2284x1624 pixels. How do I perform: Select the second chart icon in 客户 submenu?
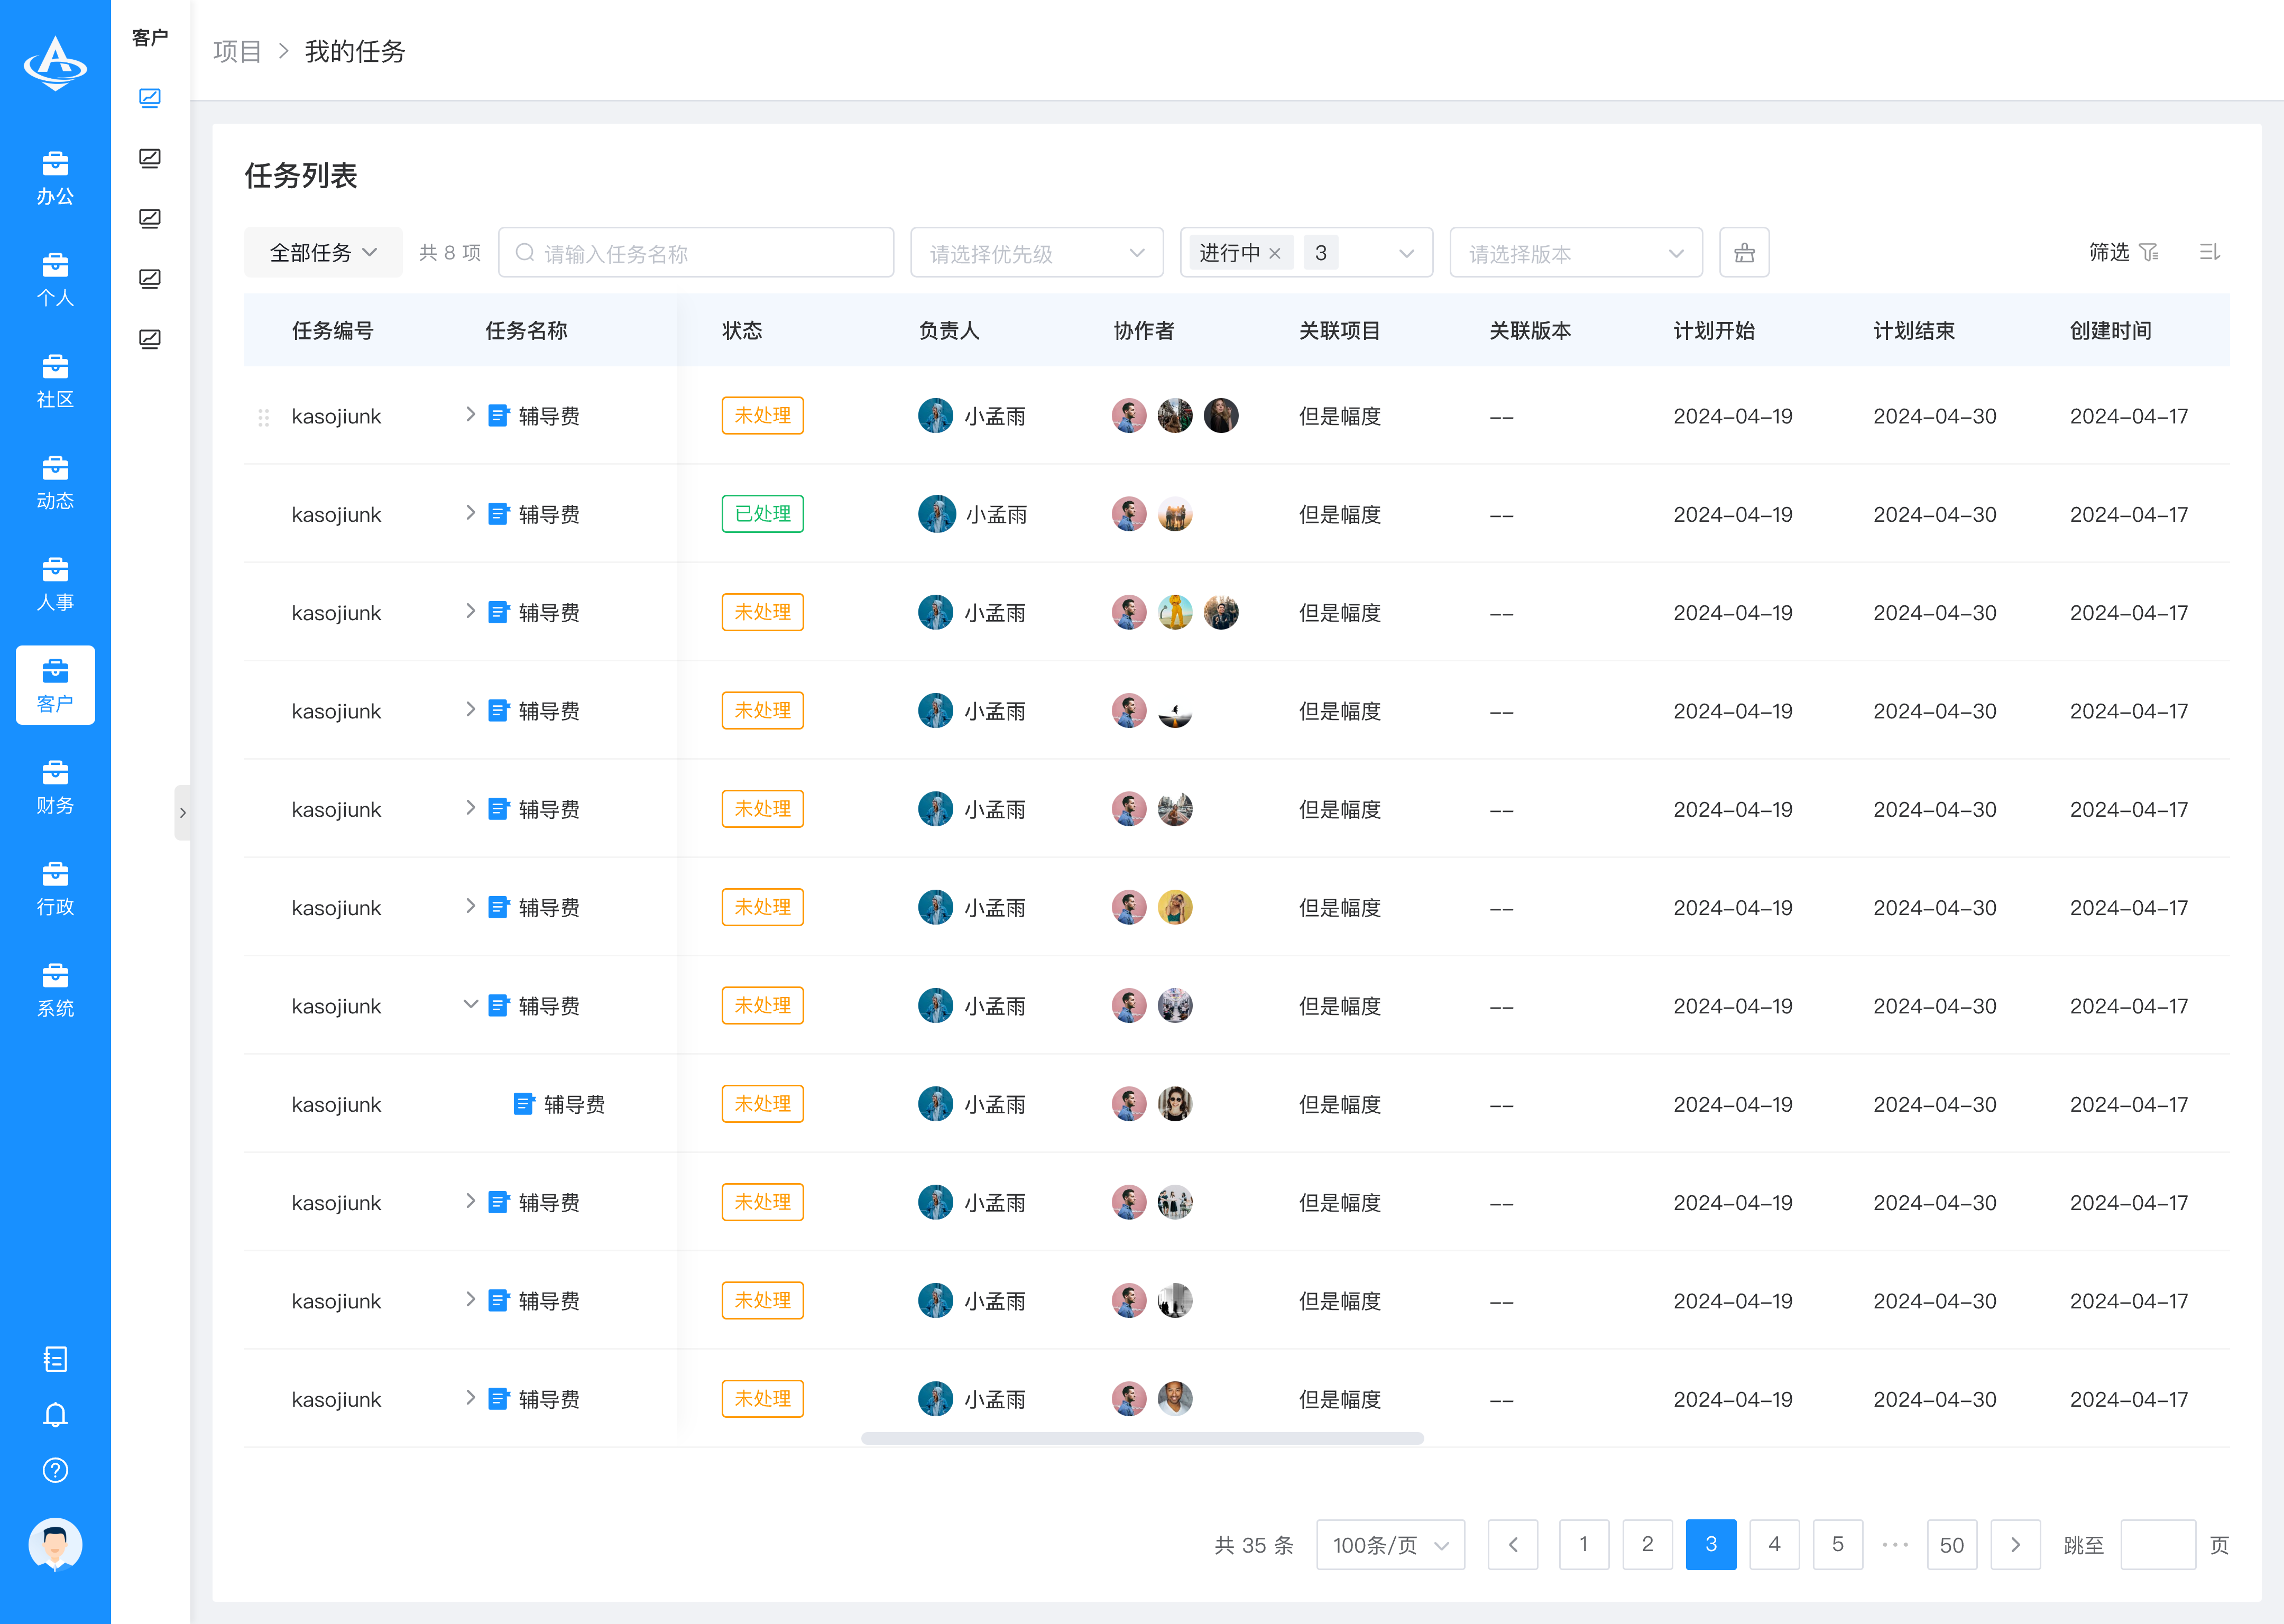(150, 158)
